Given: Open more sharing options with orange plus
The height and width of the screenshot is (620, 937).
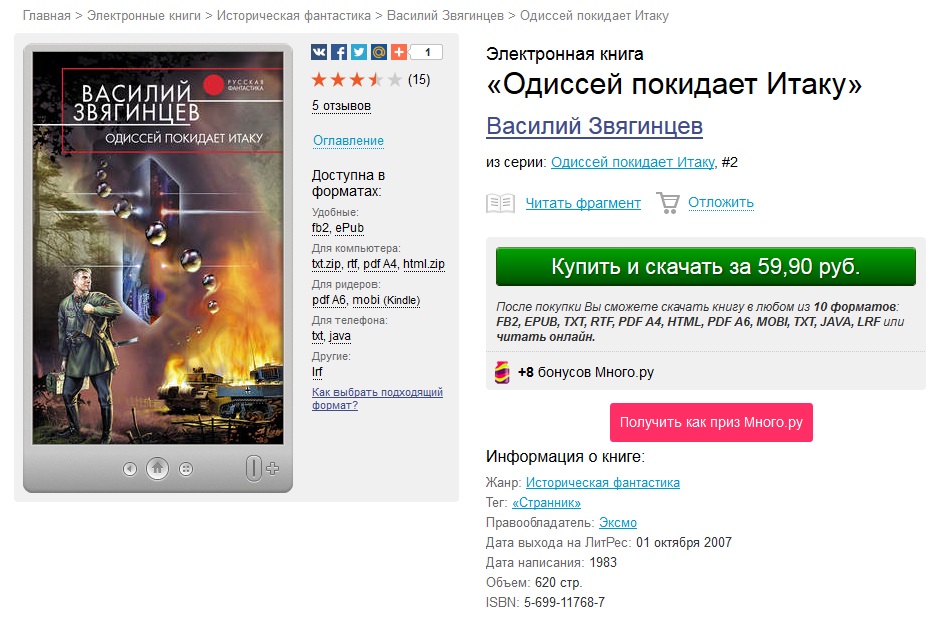Looking at the screenshot, I should pyautogui.click(x=399, y=53).
